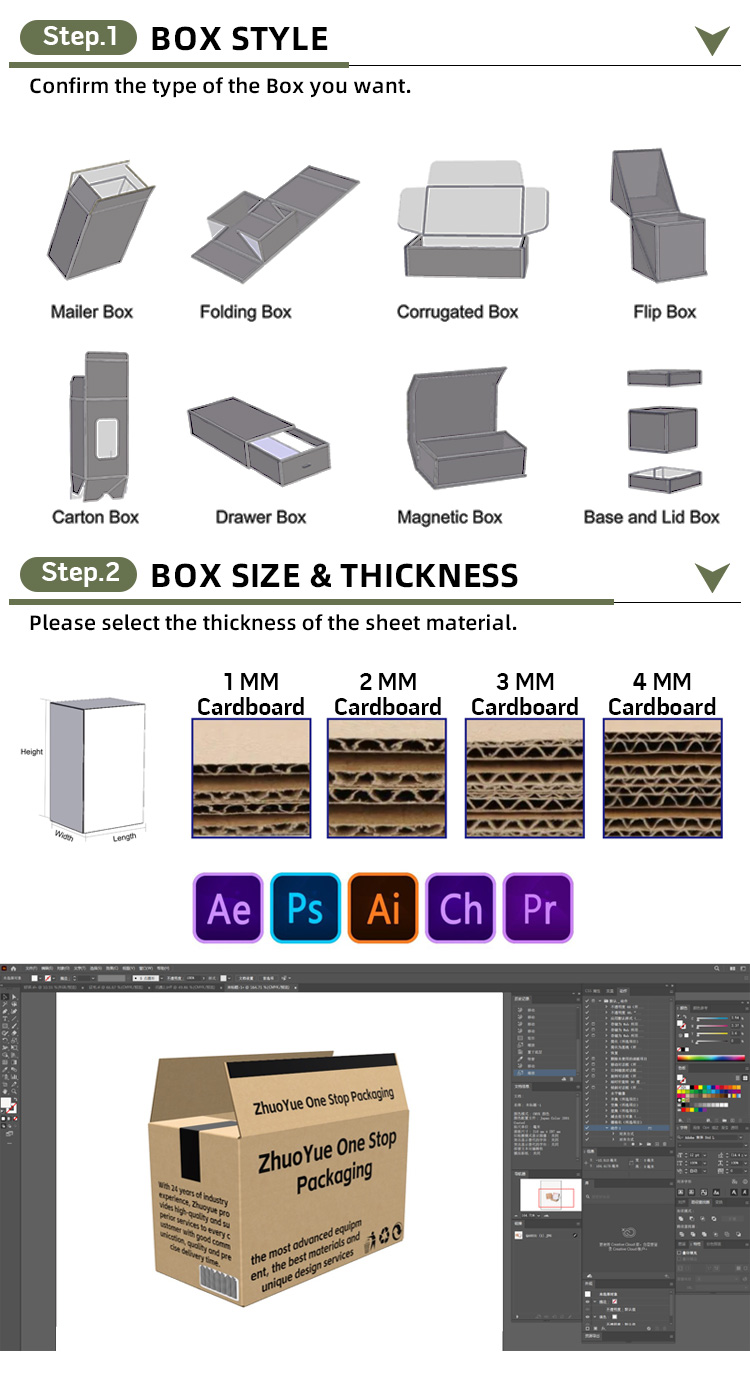The height and width of the screenshot is (1382, 750).
Task: Click the Illustrator Ai icon
Action: click(383, 908)
